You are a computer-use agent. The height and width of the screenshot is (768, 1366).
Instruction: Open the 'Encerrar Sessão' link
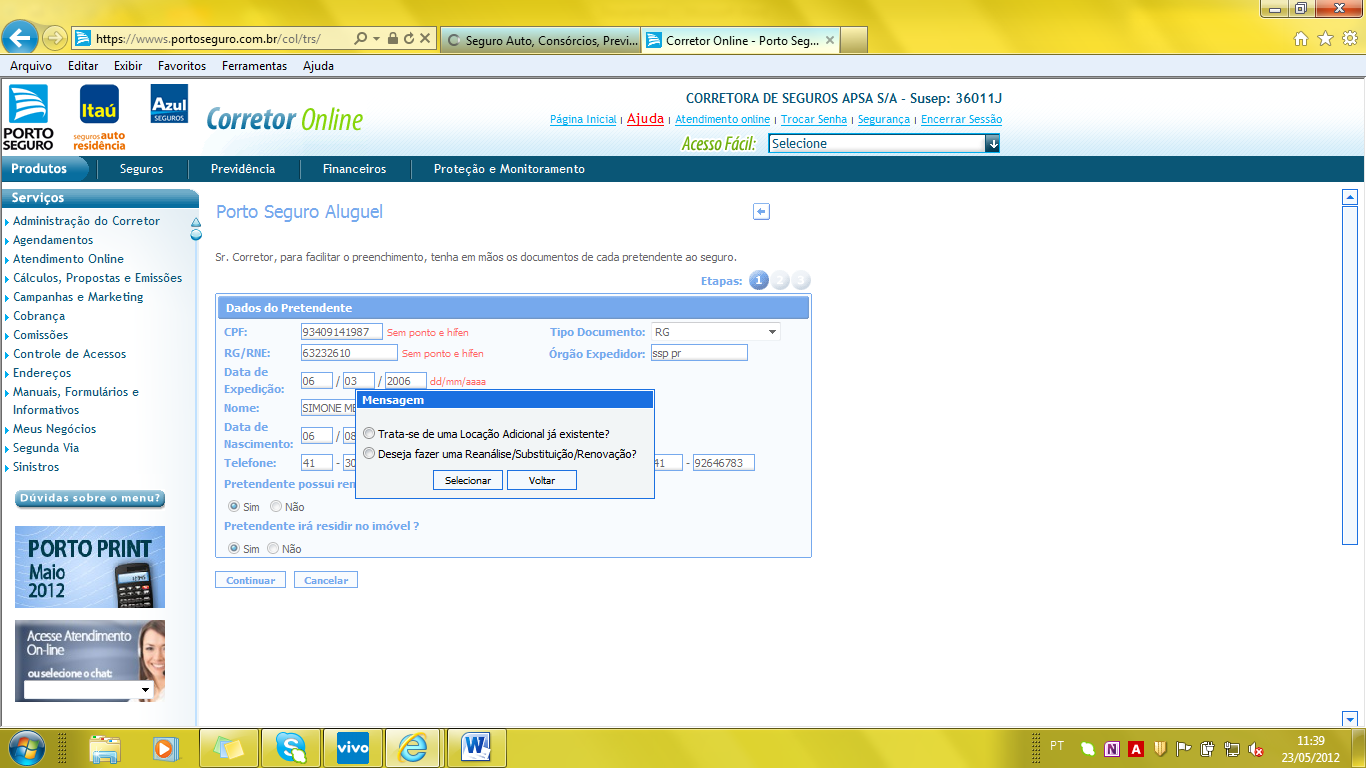coord(961,119)
